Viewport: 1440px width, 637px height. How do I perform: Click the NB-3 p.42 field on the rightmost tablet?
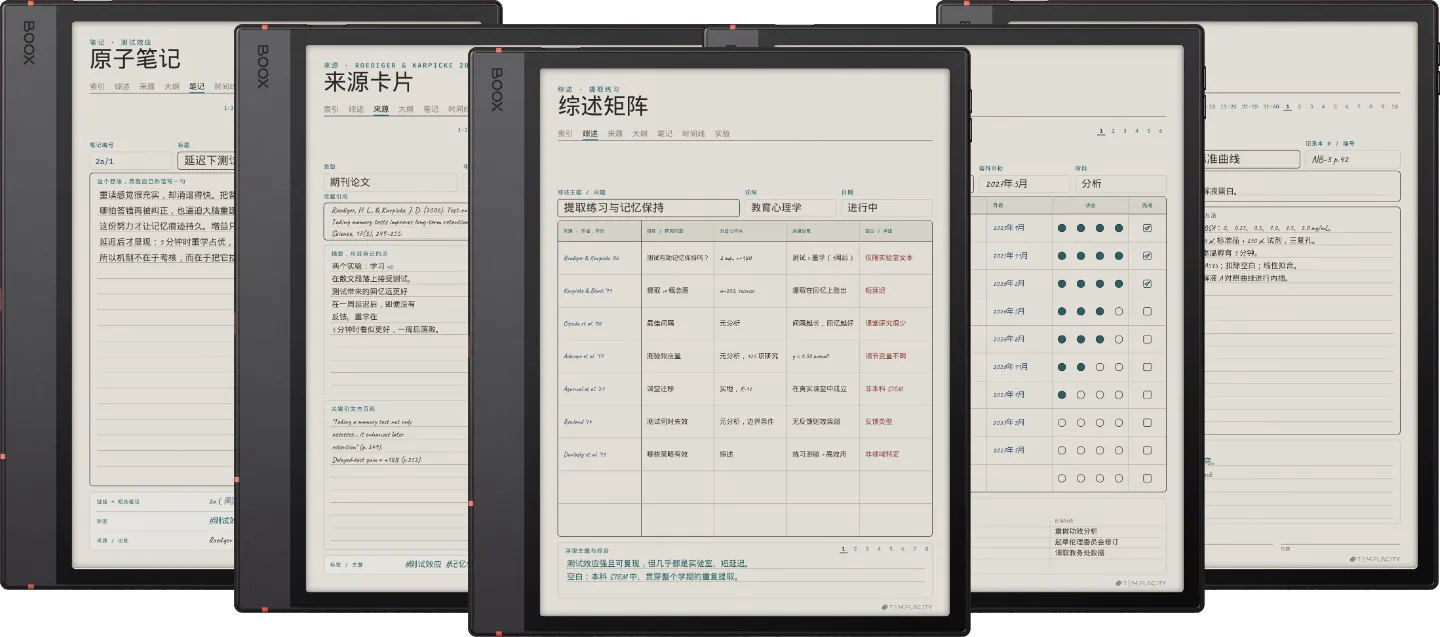coord(1352,159)
